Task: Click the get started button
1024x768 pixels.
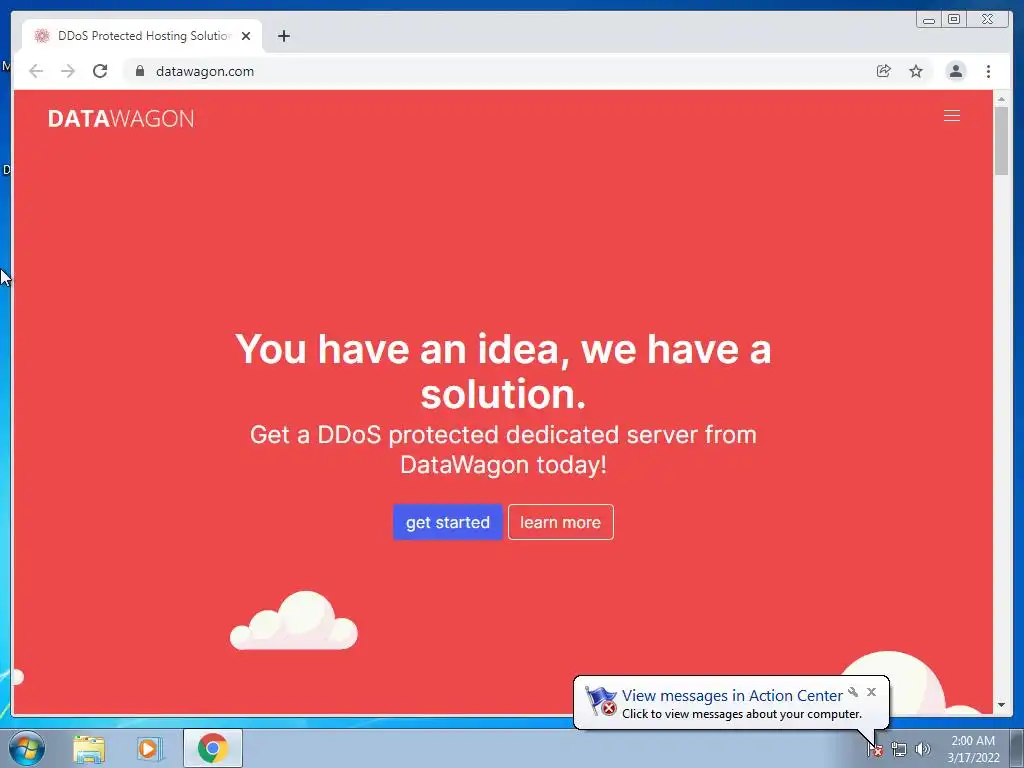Action: point(447,522)
